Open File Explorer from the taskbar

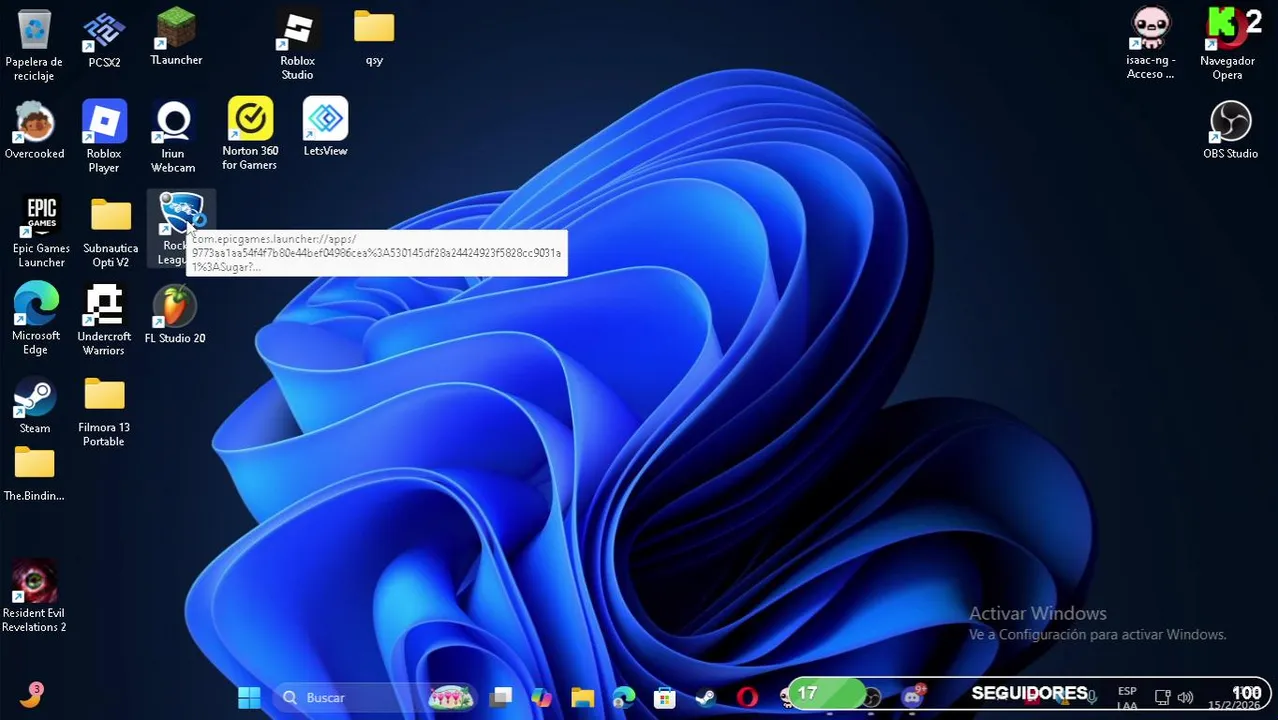click(582, 697)
